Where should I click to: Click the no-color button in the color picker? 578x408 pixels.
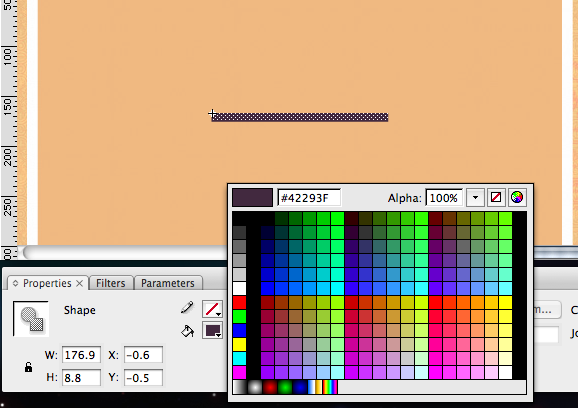[x=496, y=198]
